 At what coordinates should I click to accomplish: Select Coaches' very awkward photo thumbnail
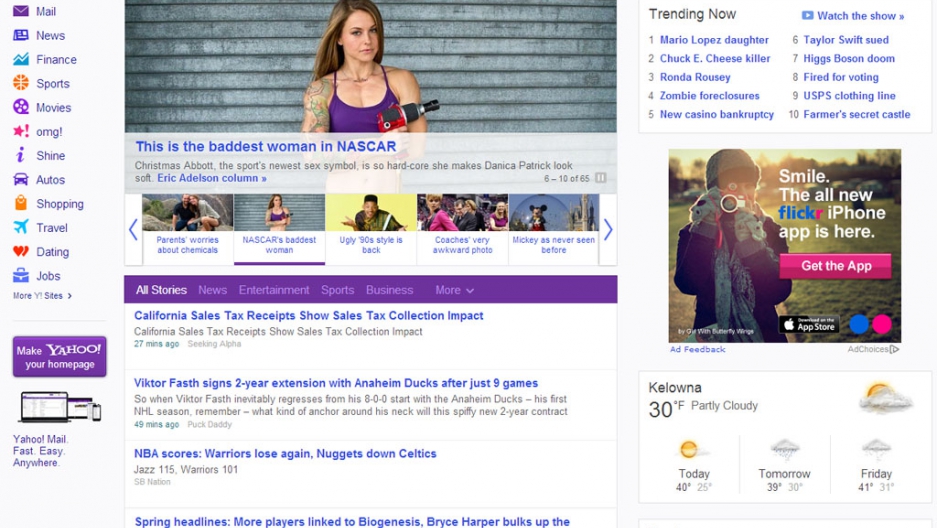[x=463, y=228]
